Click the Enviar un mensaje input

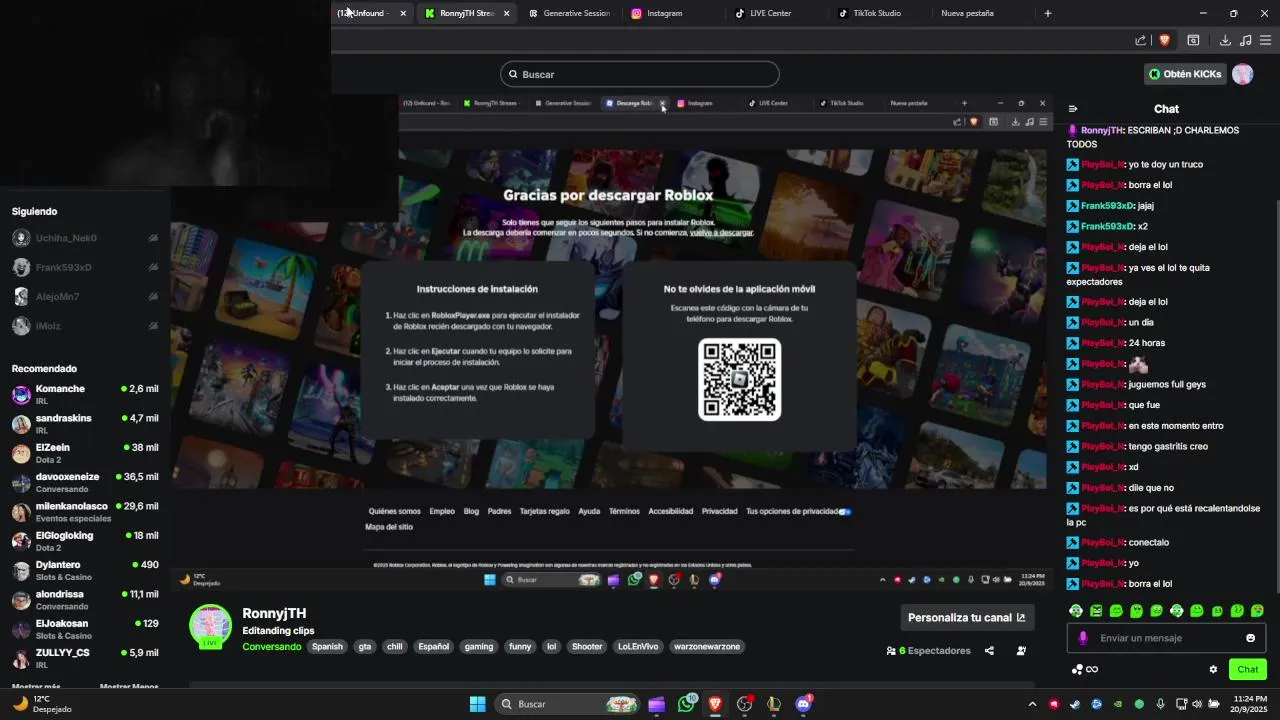tap(1166, 638)
